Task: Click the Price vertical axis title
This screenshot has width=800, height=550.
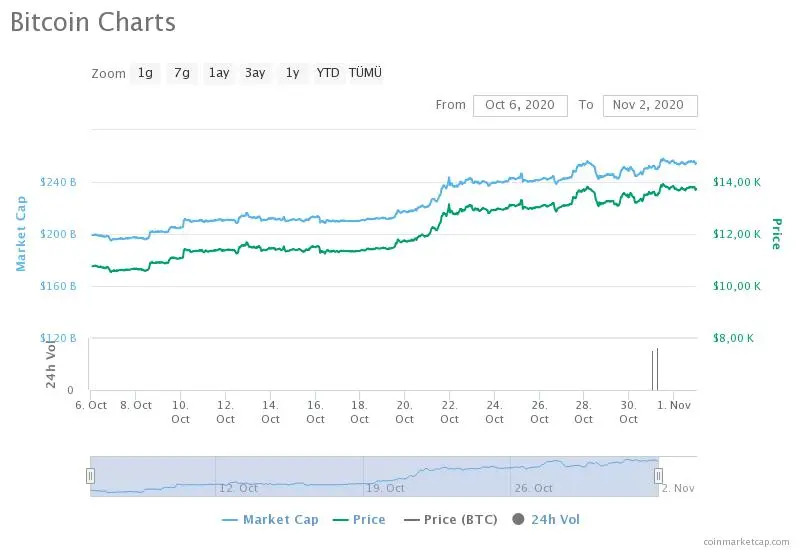Action: pos(777,234)
